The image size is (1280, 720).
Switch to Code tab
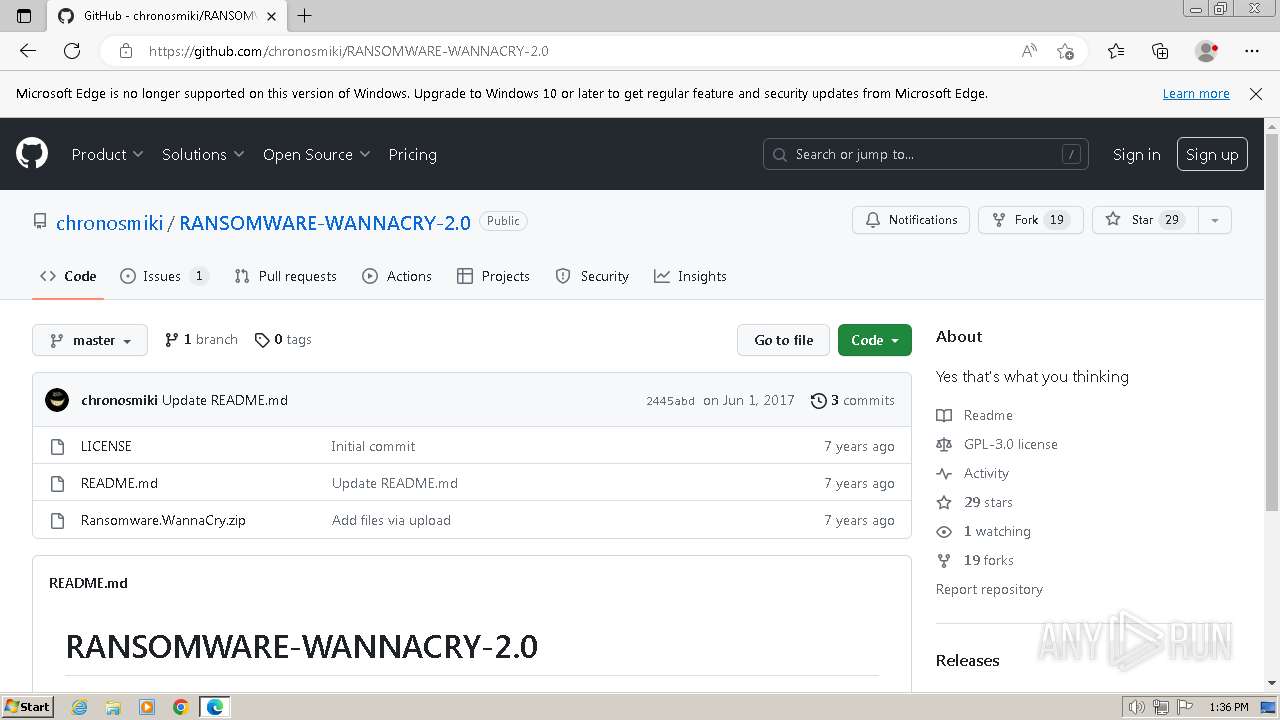[68, 276]
